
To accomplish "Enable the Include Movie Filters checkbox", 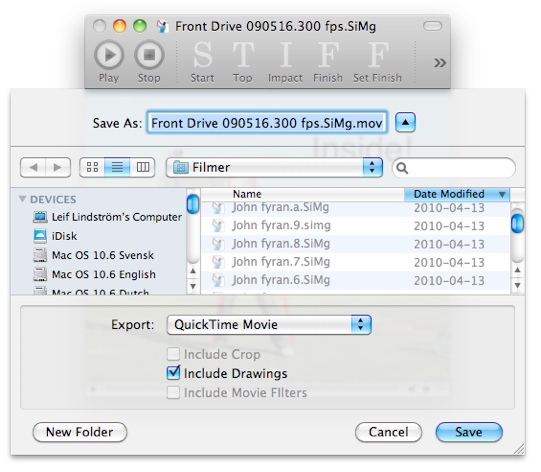I will point(173,392).
